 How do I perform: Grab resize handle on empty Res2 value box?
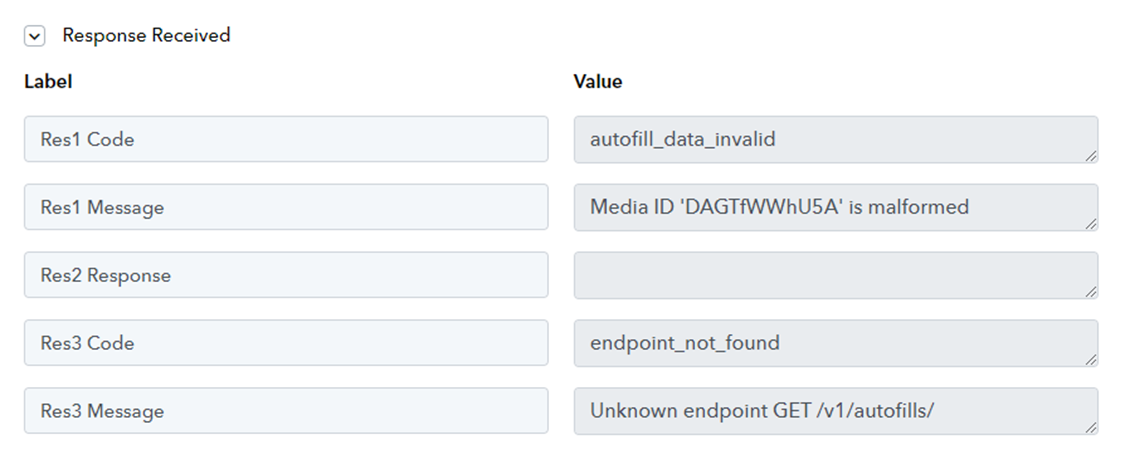1091,291
